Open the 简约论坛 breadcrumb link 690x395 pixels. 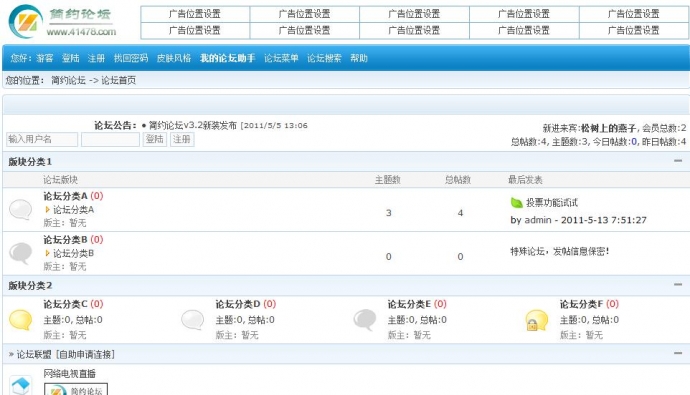click(x=68, y=80)
